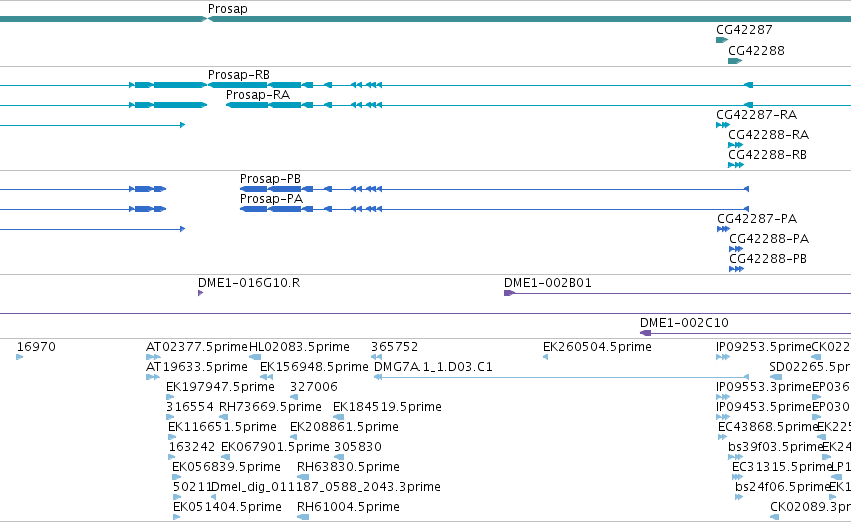Select the Prosap-RB transcript label
The height and width of the screenshot is (522, 851).
(239, 75)
